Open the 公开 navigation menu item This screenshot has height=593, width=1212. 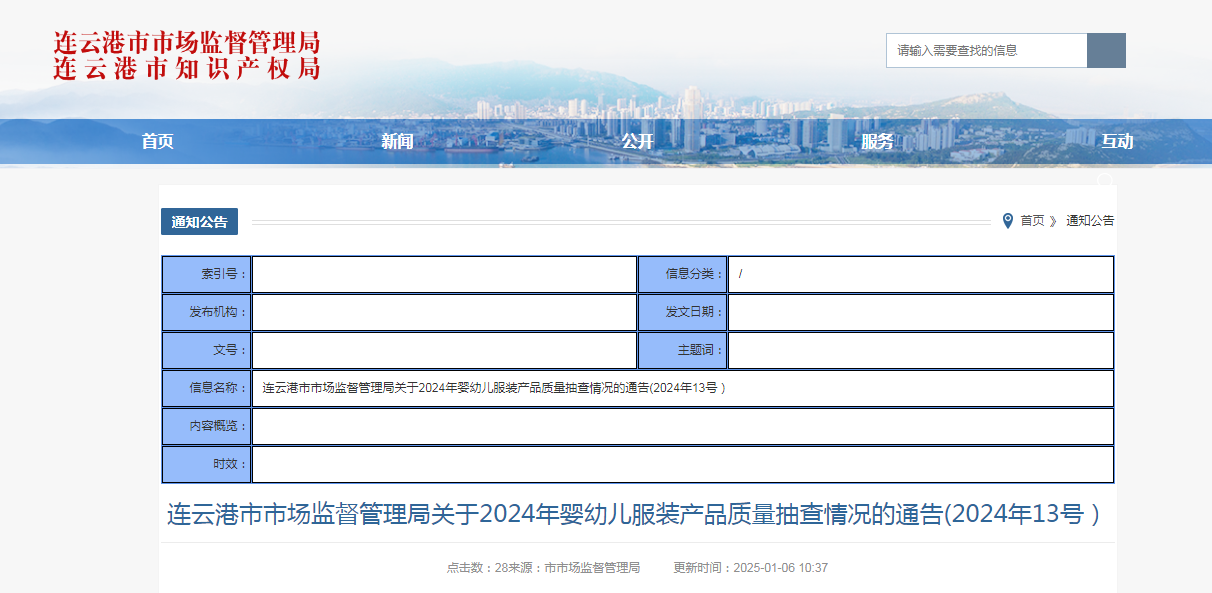pos(637,142)
